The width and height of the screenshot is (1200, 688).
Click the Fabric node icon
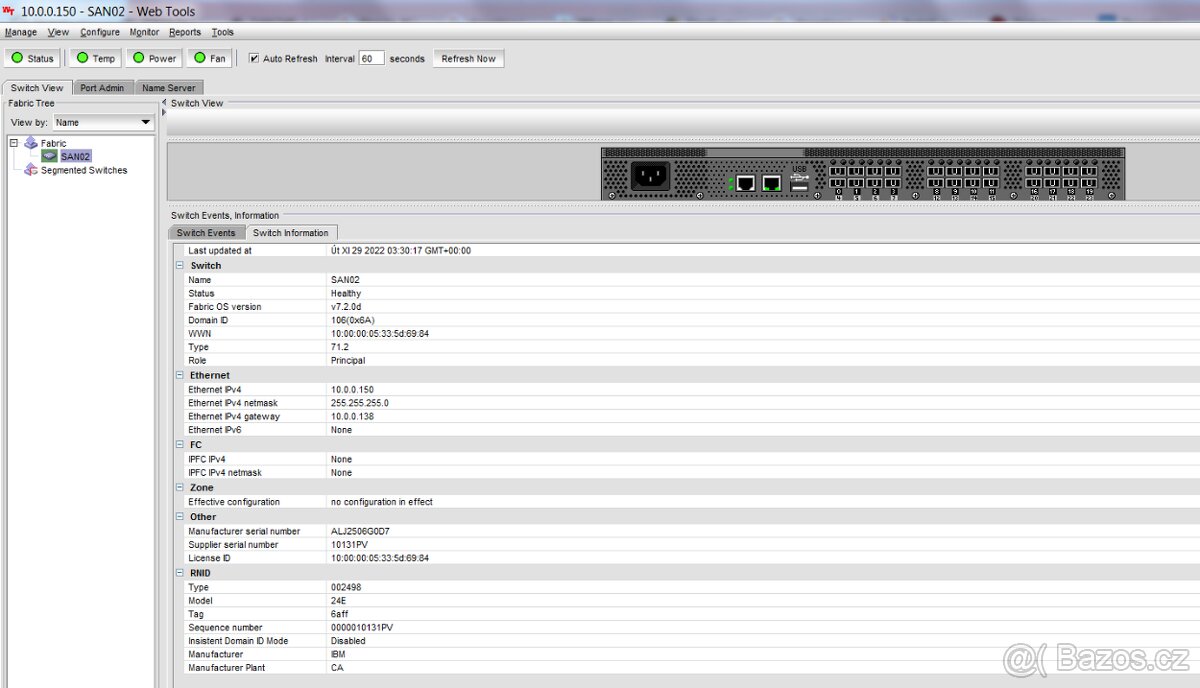(x=31, y=143)
